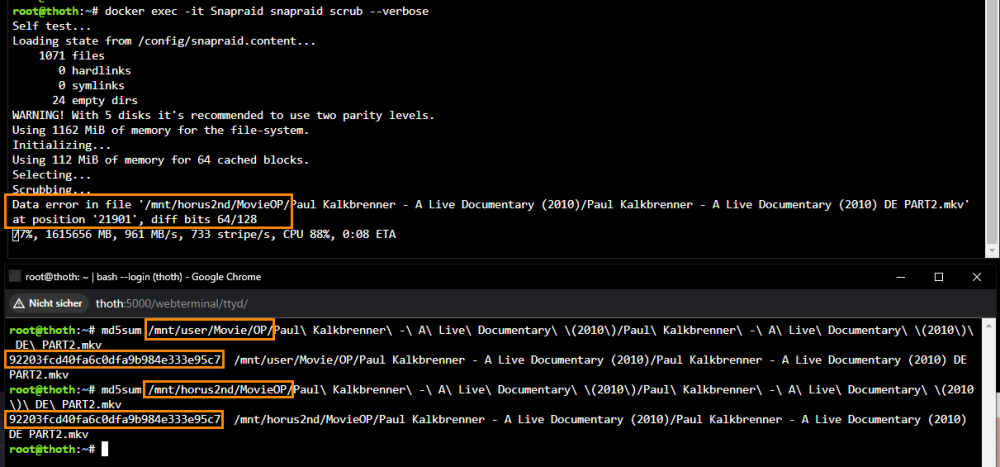Click the 'Nicht sicher' security badge

click(48, 304)
